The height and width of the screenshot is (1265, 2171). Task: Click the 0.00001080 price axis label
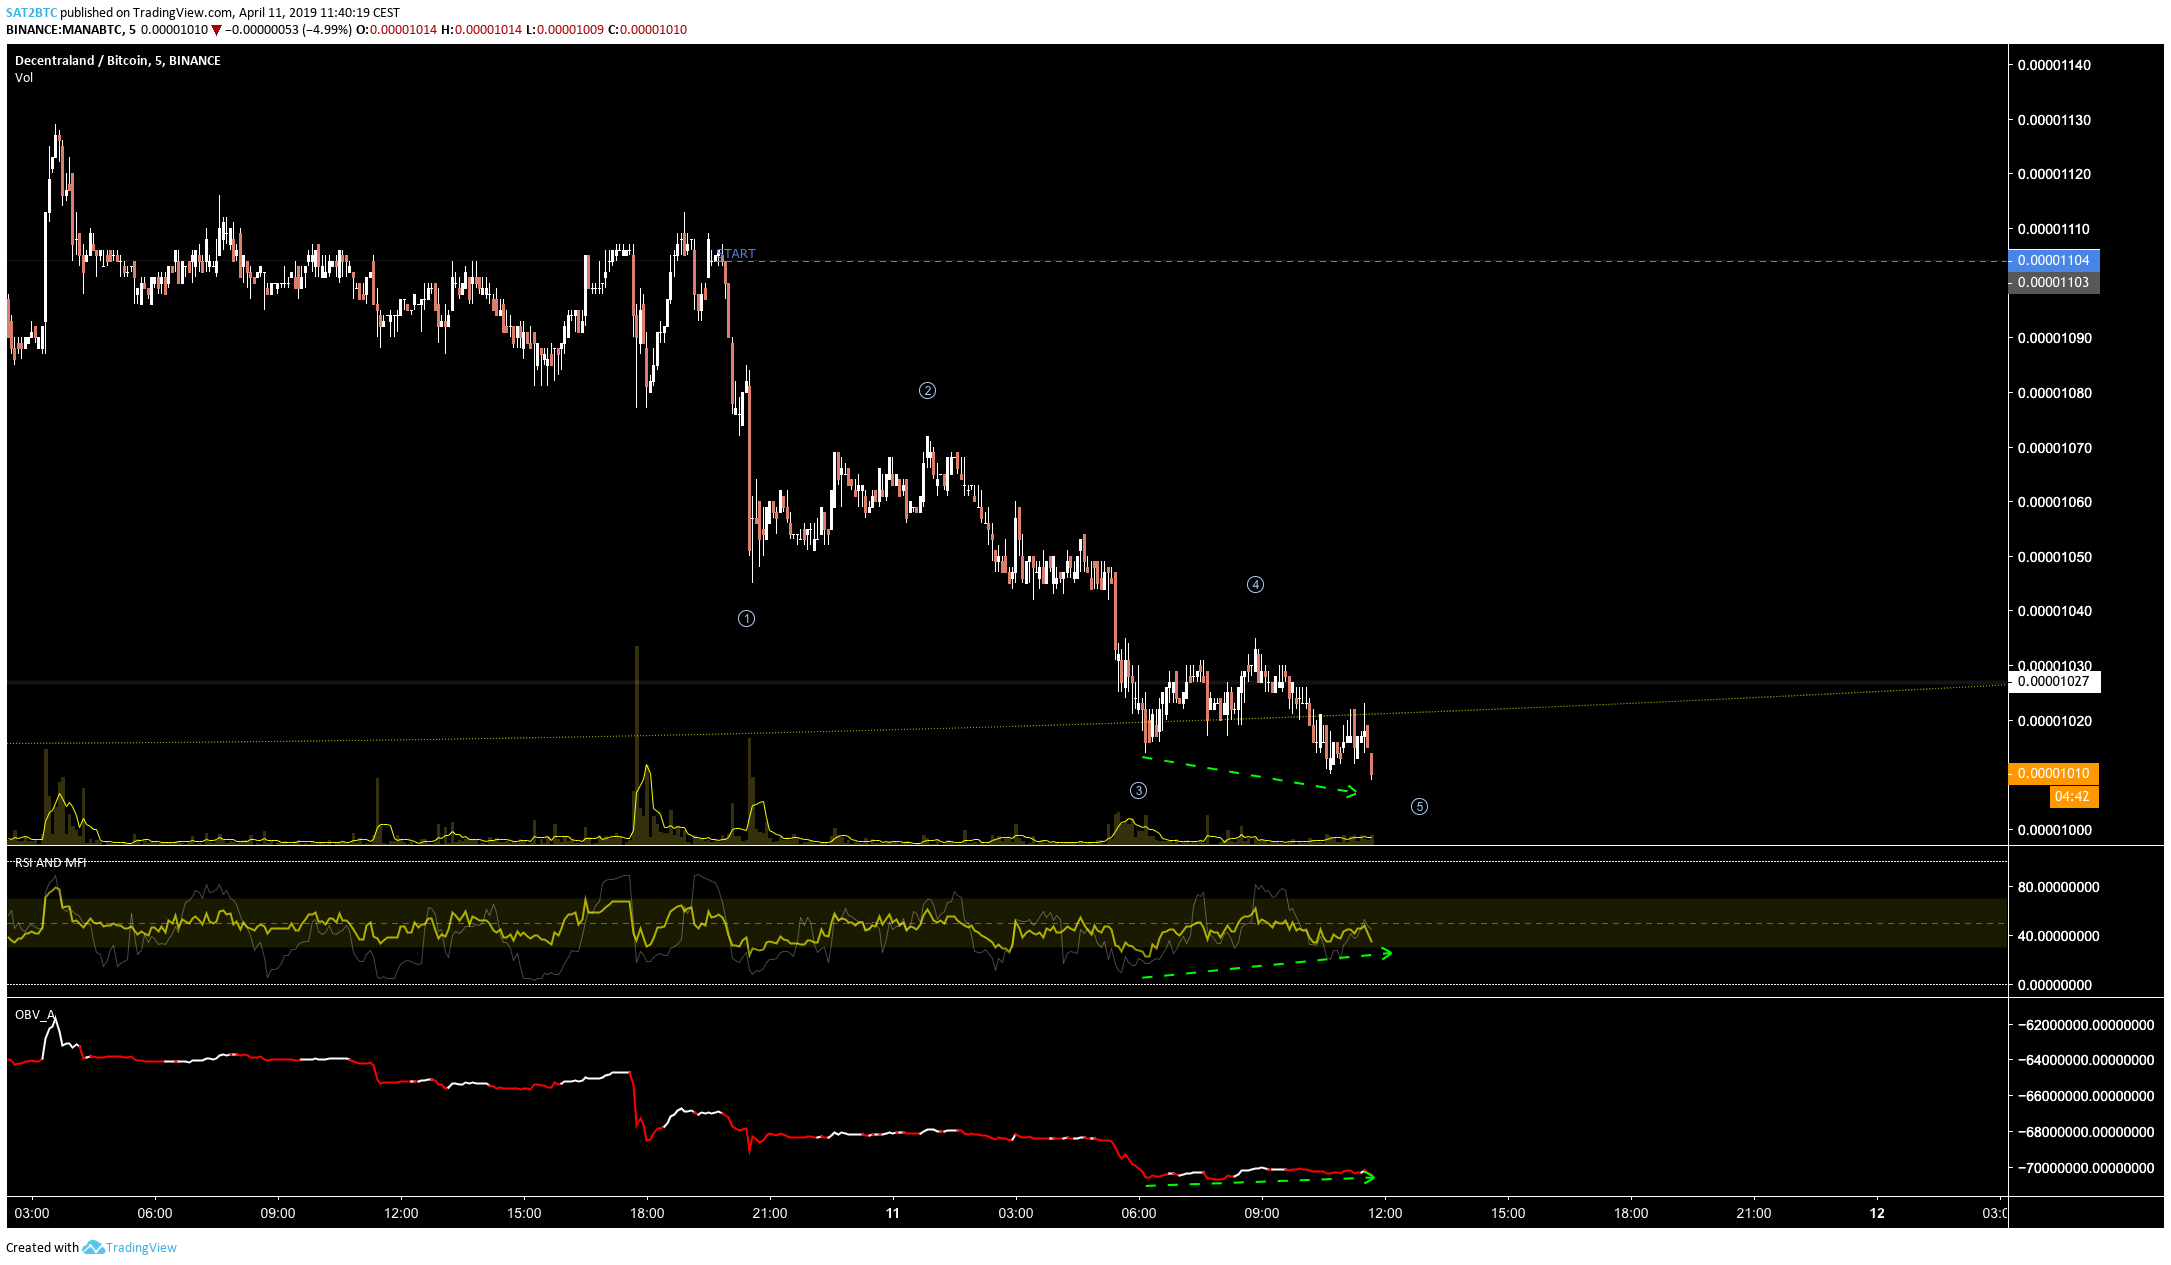pos(2054,393)
